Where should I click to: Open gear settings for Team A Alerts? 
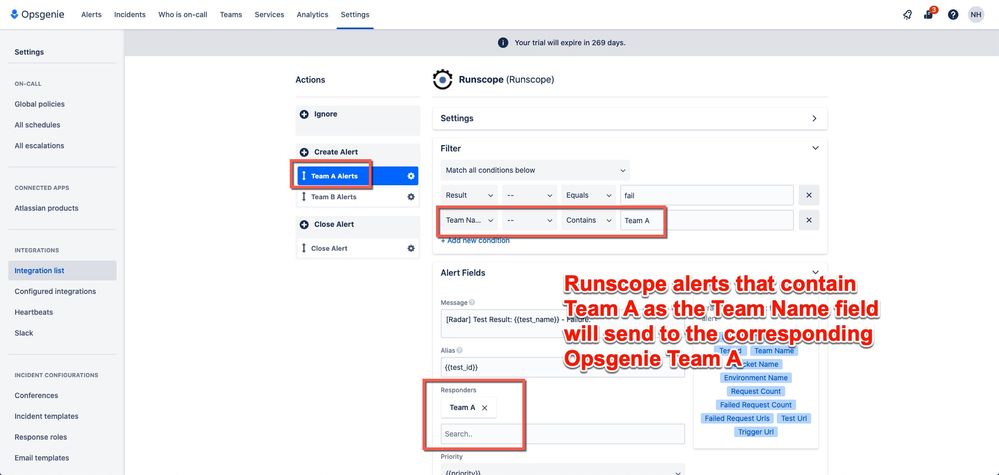click(x=411, y=176)
